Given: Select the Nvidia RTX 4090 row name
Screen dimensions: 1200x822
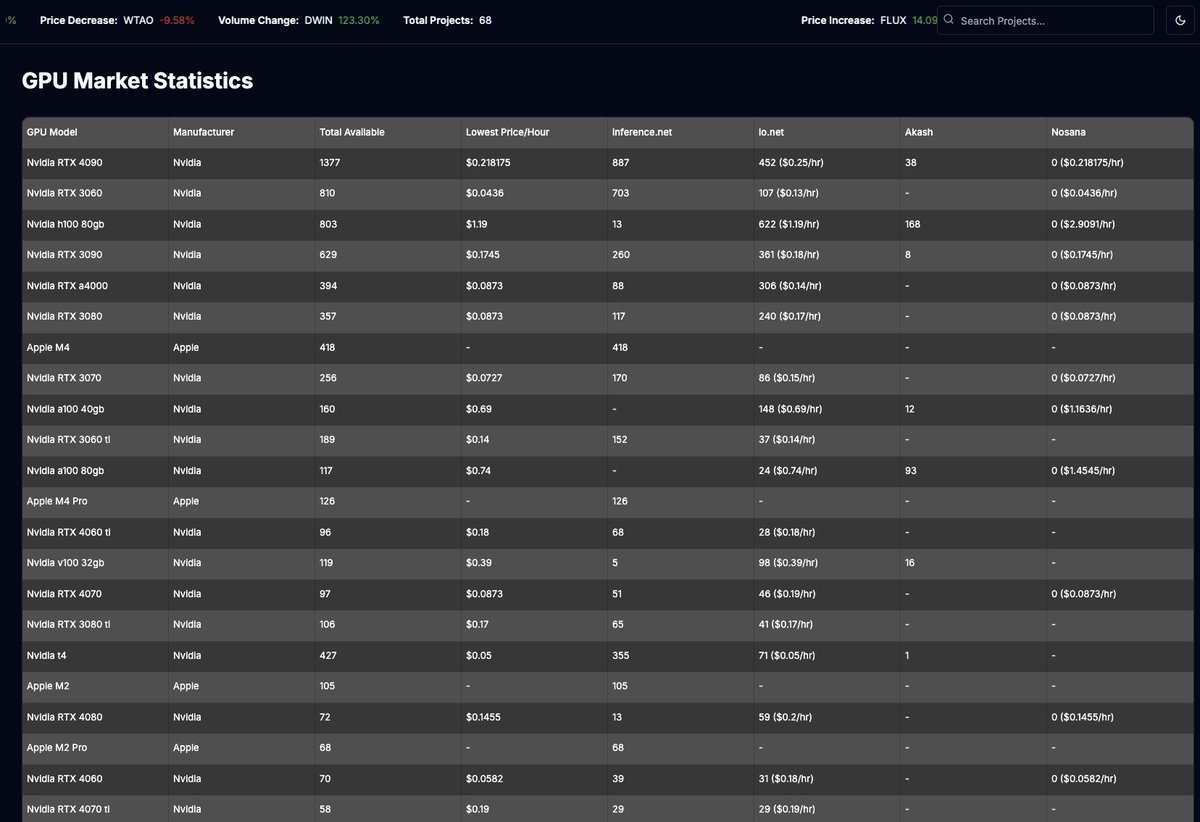Looking at the screenshot, I should [x=64, y=163].
